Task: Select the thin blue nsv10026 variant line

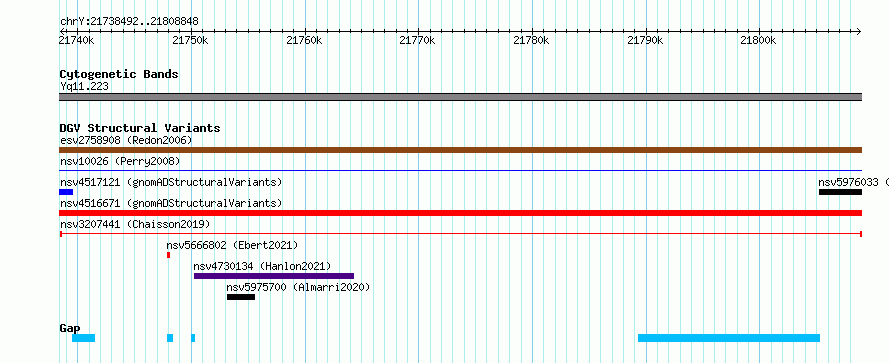Action: tap(460, 171)
